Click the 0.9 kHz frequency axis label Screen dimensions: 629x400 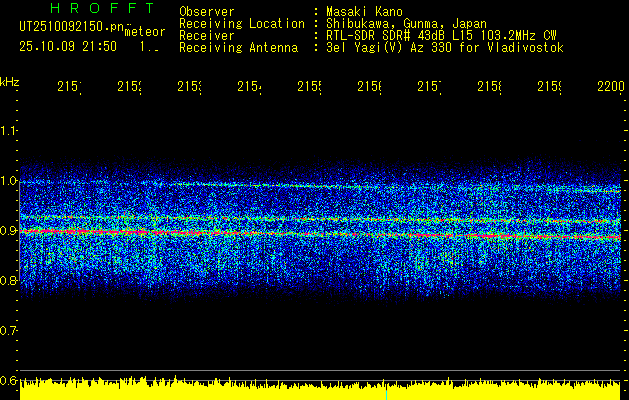[x=8, y=231]
